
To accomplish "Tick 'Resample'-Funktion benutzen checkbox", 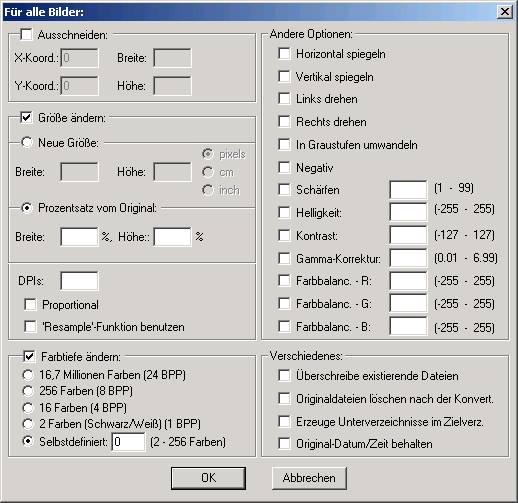I will [30, 327].
